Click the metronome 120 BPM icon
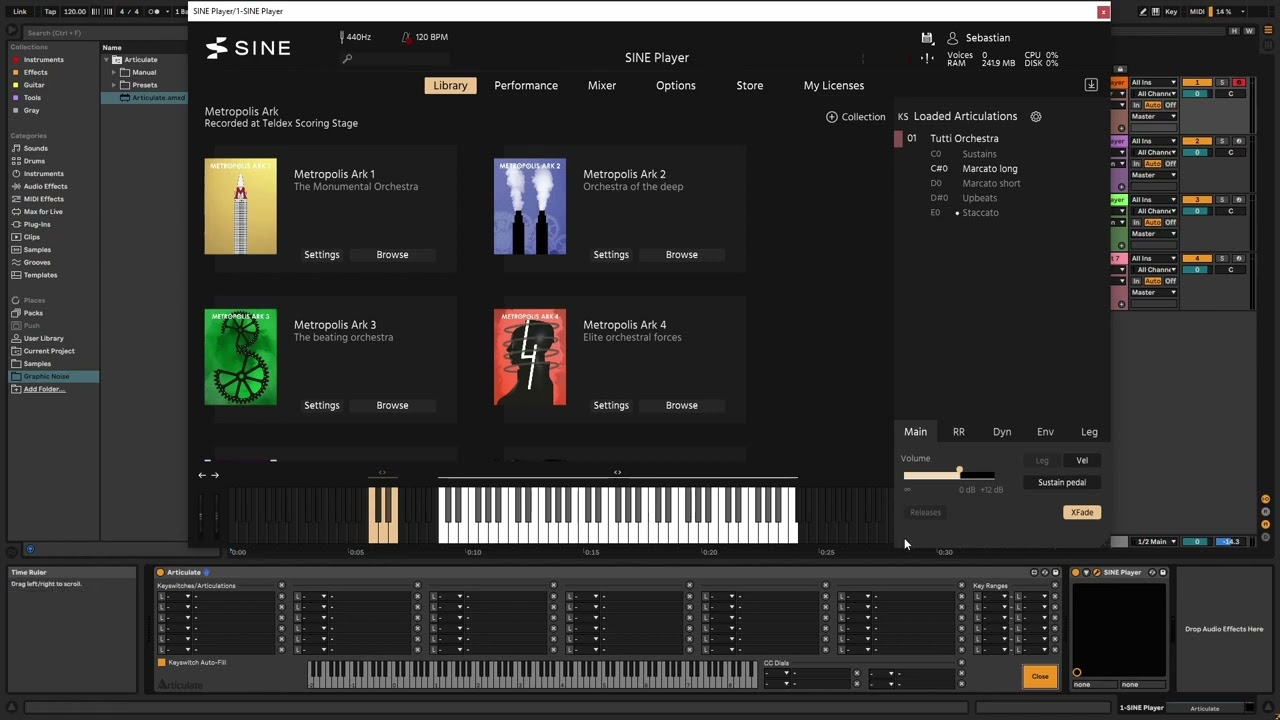 tap(406, 37)
